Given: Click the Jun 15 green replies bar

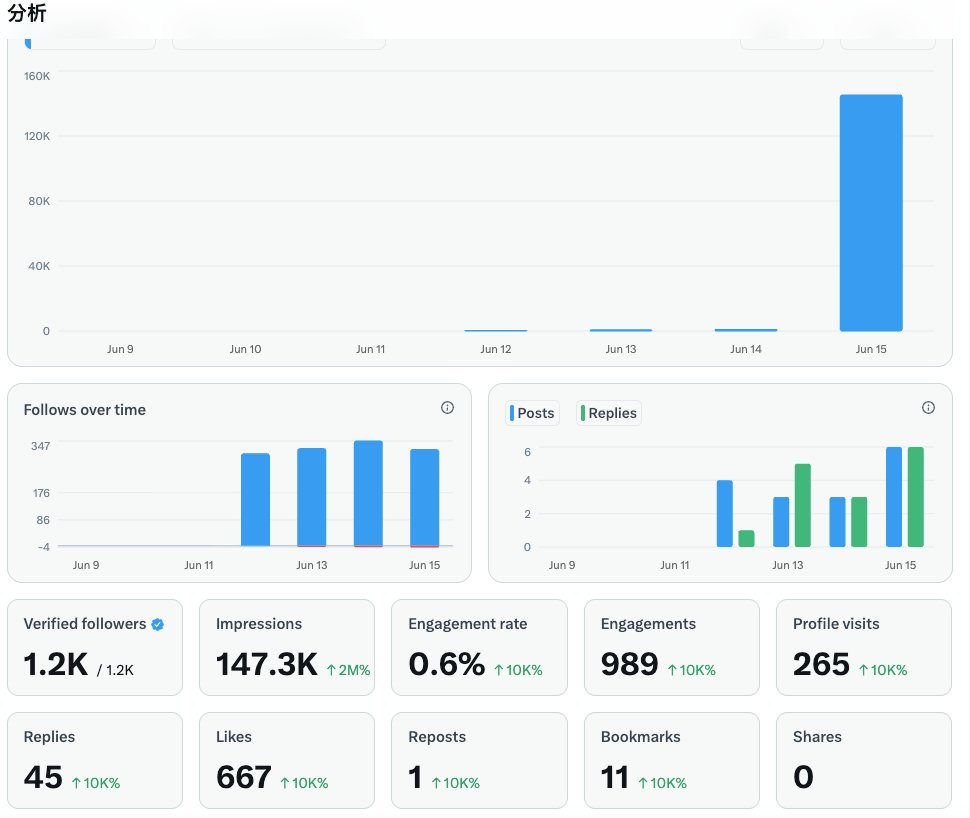Looking at the screenshot, I should 916,497.
